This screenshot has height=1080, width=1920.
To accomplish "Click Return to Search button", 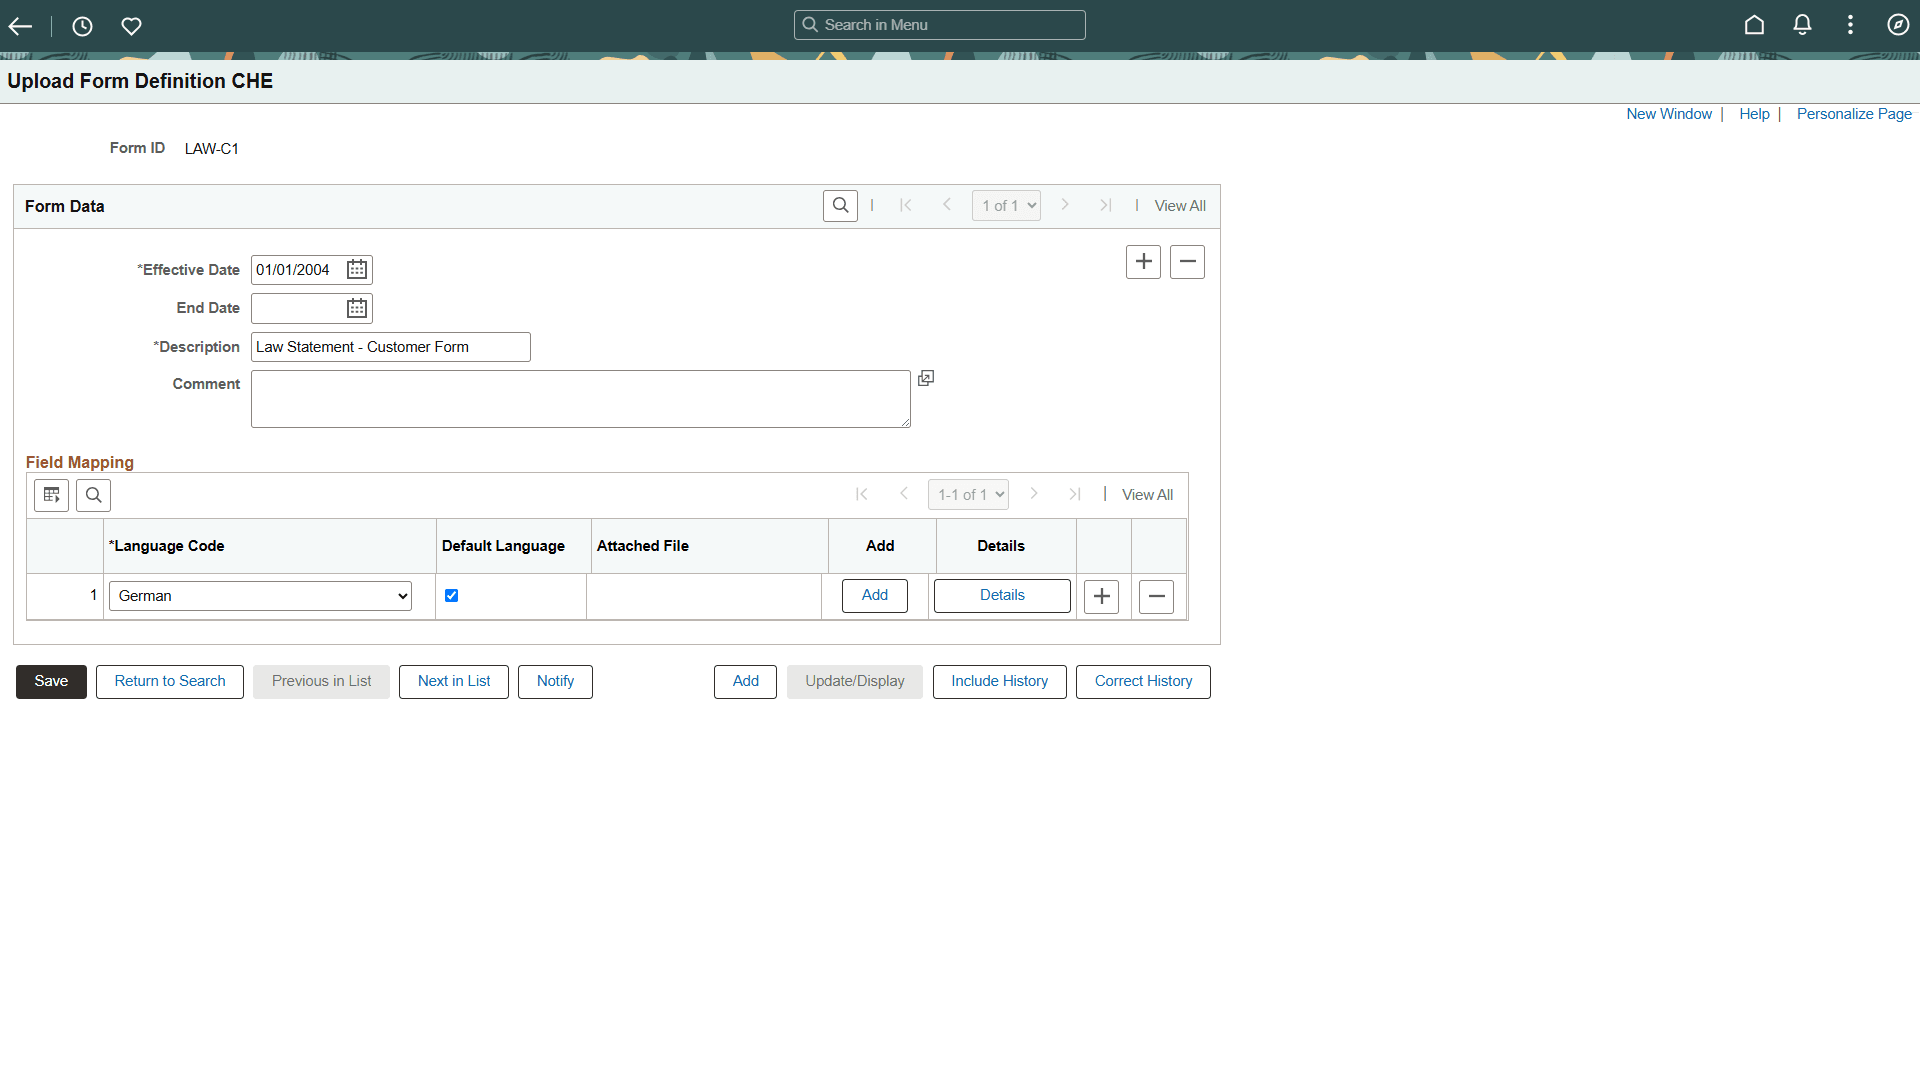I will (x=170, y=682).
